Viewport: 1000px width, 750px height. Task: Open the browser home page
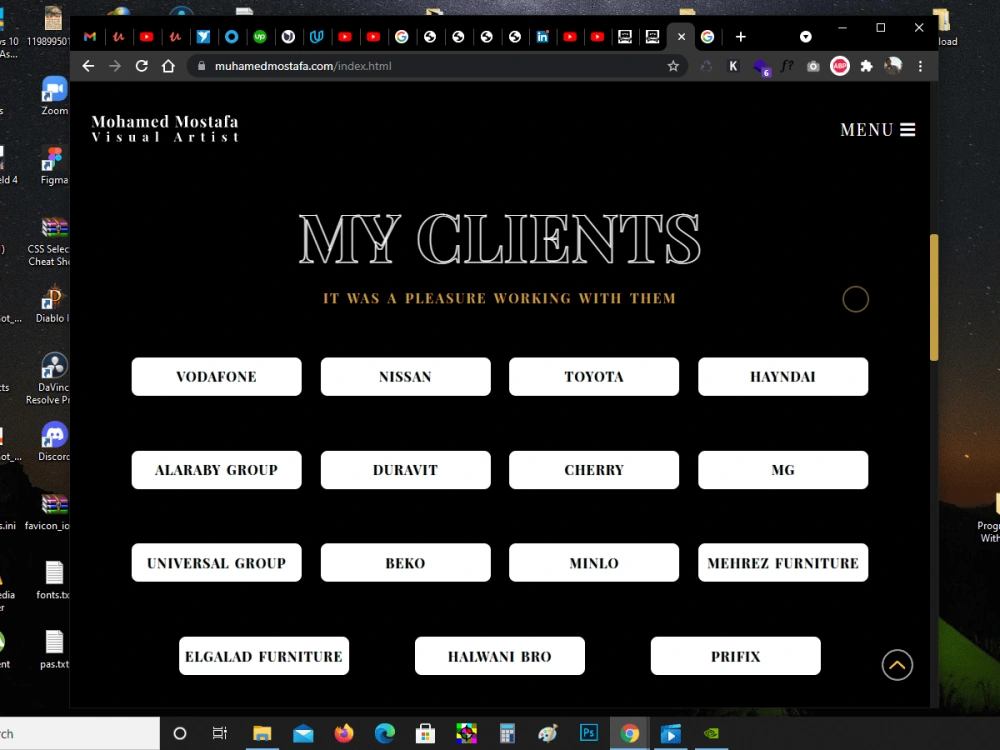tap(168, 66)
